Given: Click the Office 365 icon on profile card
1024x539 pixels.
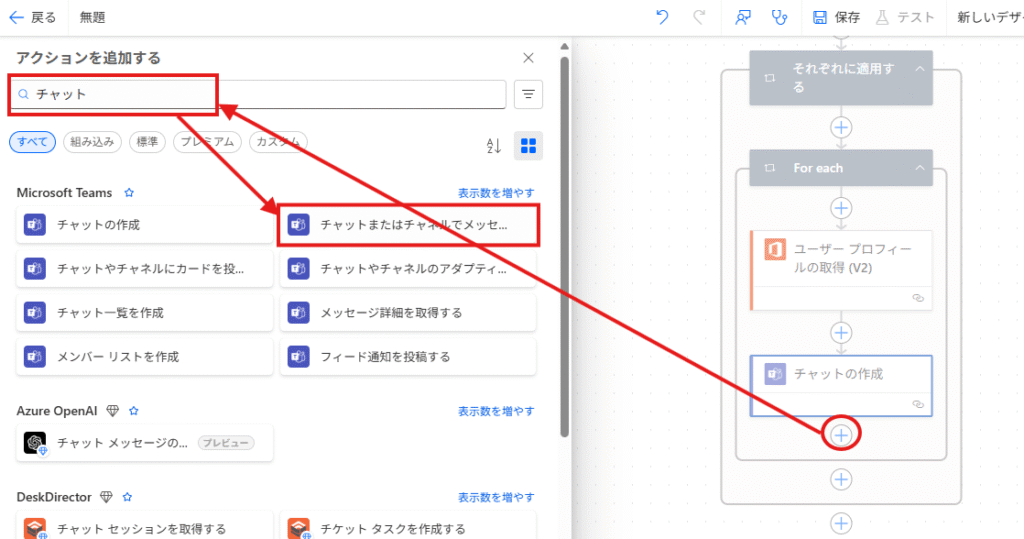Looking at the screenshot, I should tap(775, 250).
